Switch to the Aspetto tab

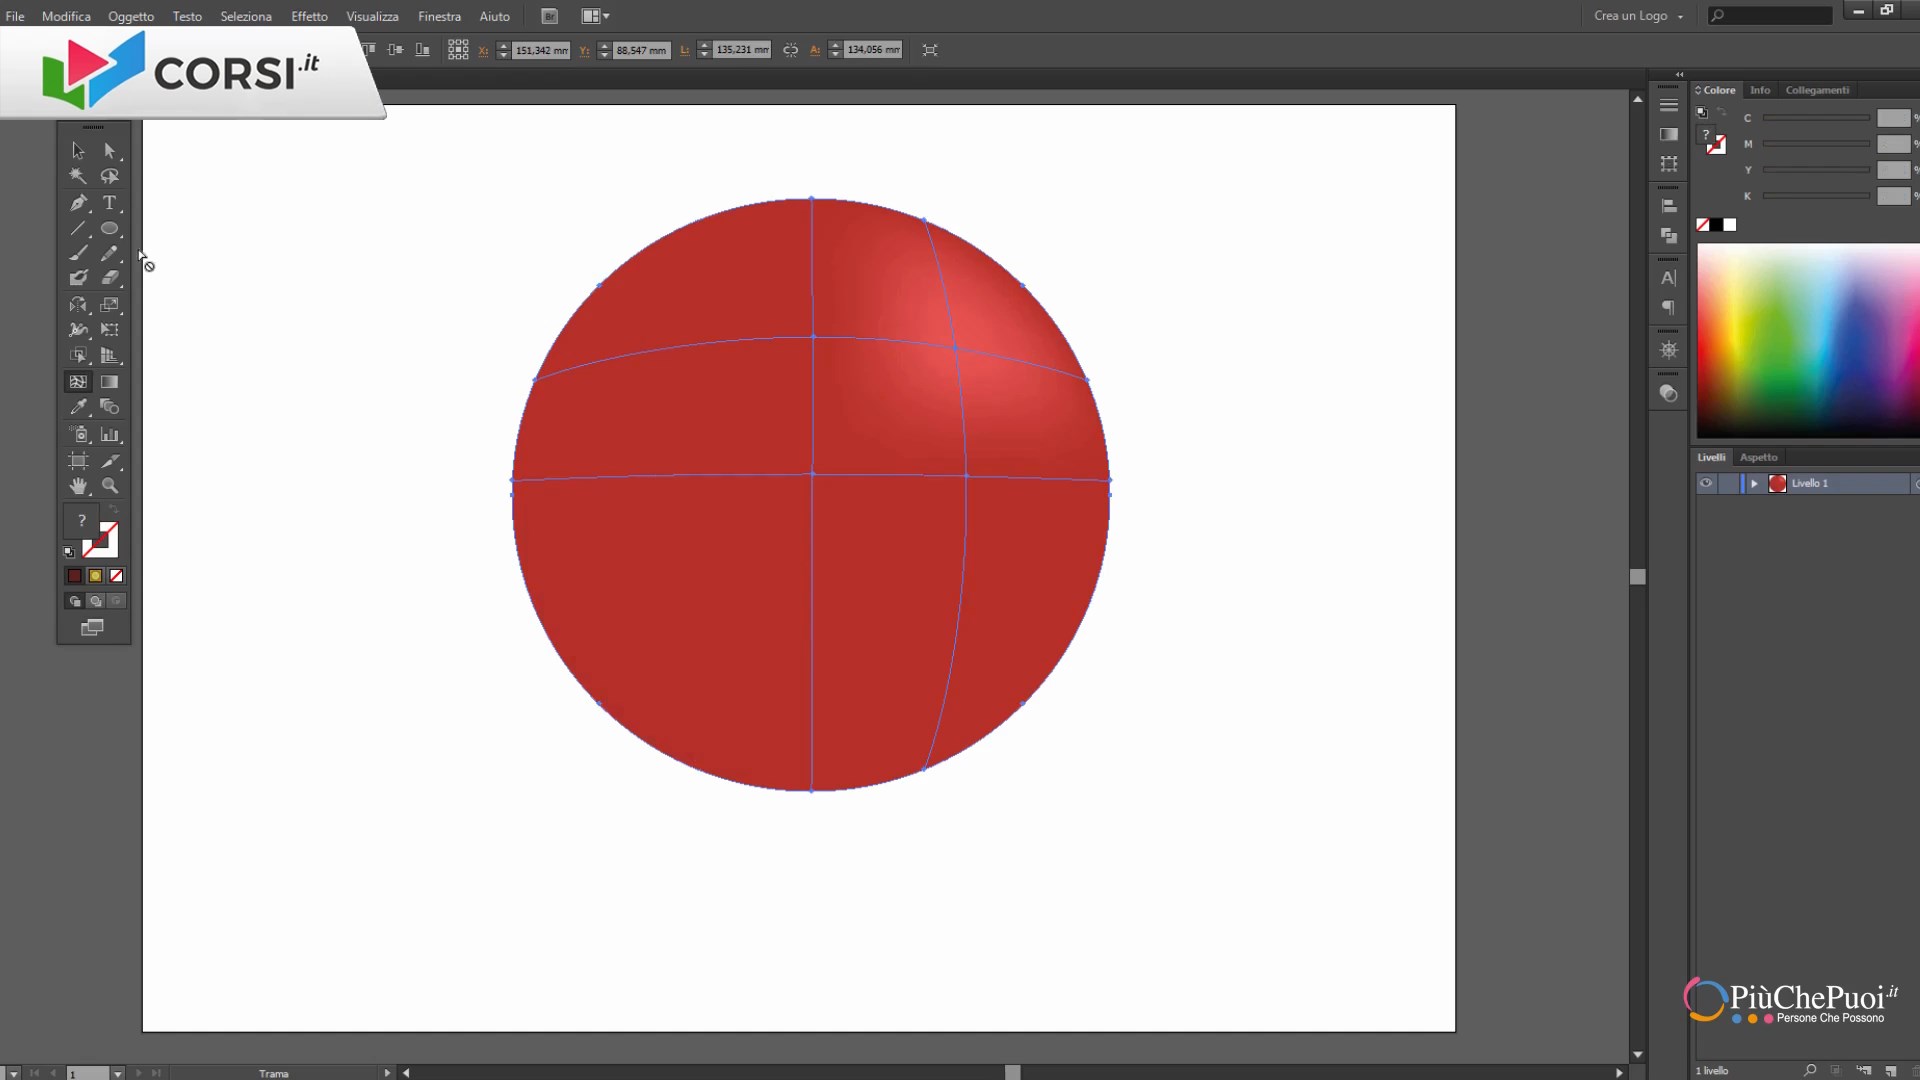(1758, 457)
